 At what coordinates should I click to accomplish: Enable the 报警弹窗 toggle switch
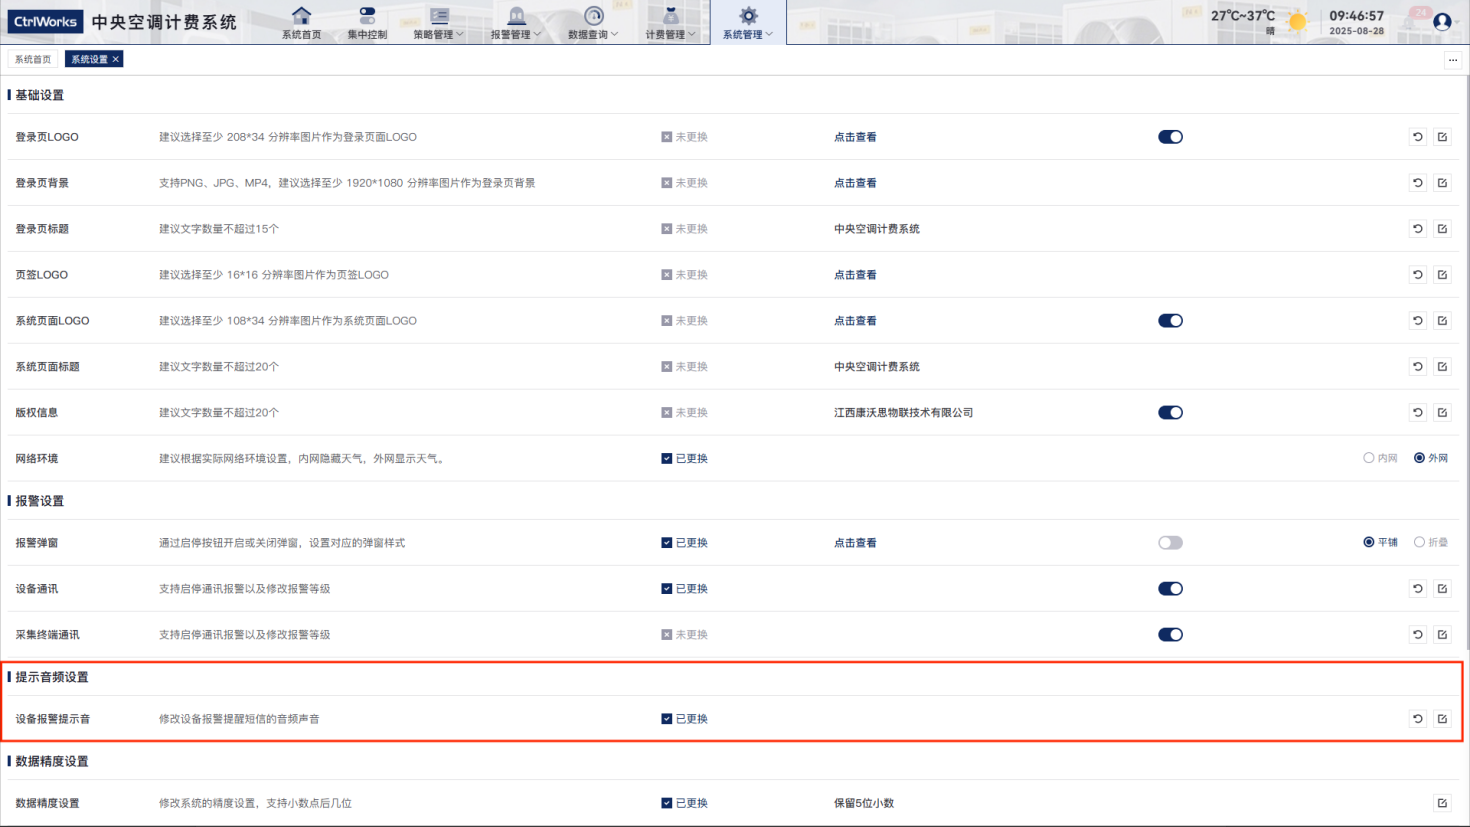(x=1170, y=543)
